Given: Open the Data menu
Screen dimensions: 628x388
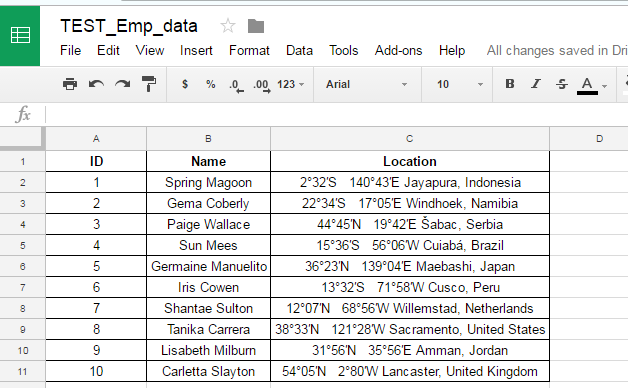Looking at the screenshot, I should point(299,50).
